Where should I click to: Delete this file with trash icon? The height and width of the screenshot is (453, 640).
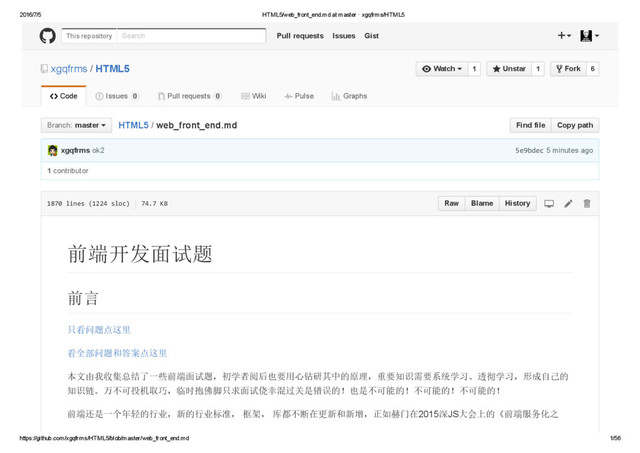(587, 203)
